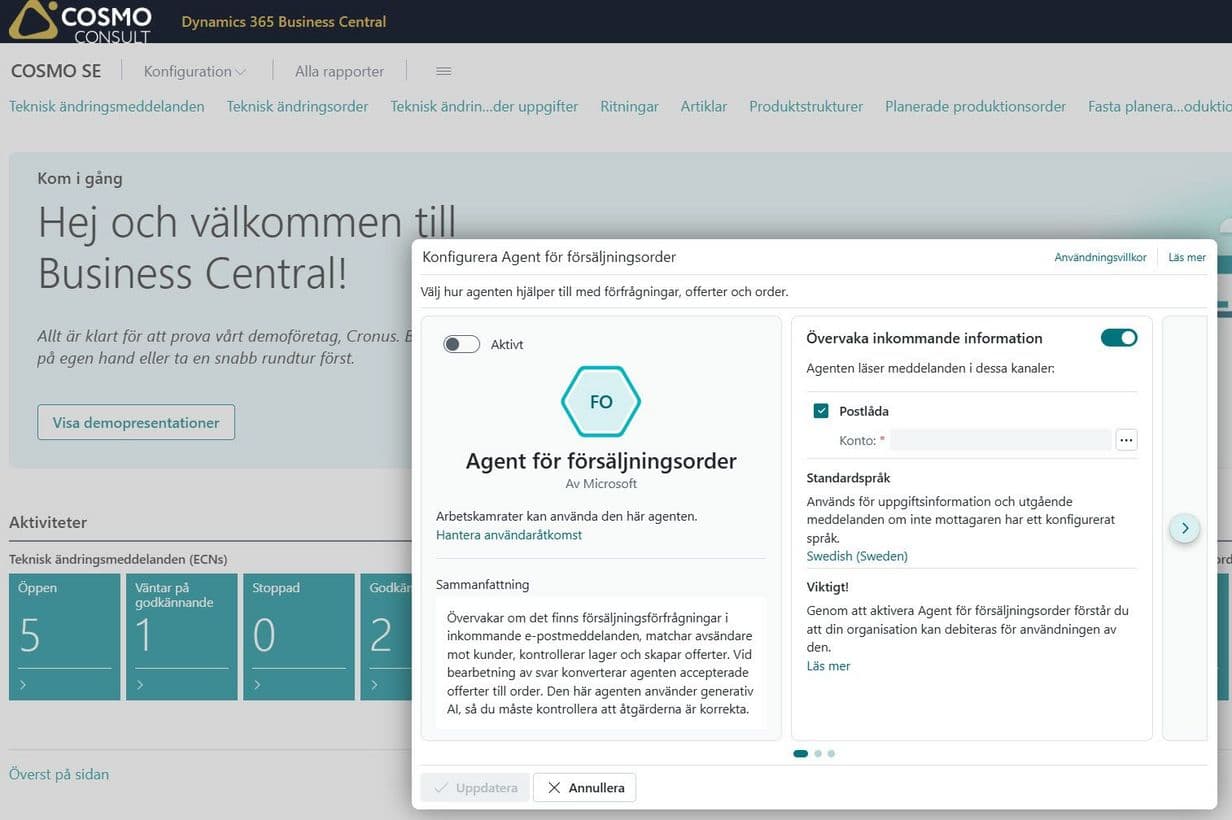Screen dimensions: 1232x820
Task: Select the Alla rapporter menu item
Action: point(339,71)
